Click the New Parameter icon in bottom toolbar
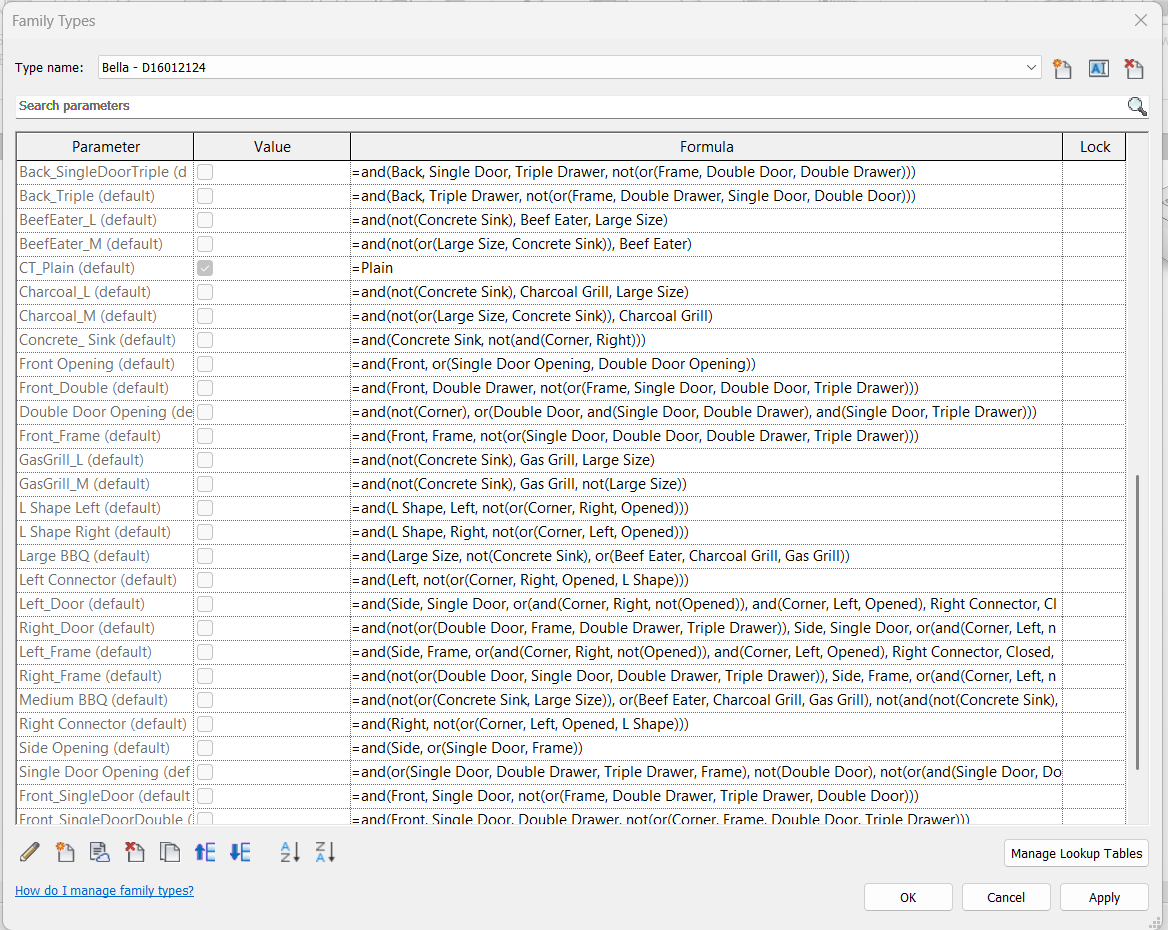 (65, 852)
